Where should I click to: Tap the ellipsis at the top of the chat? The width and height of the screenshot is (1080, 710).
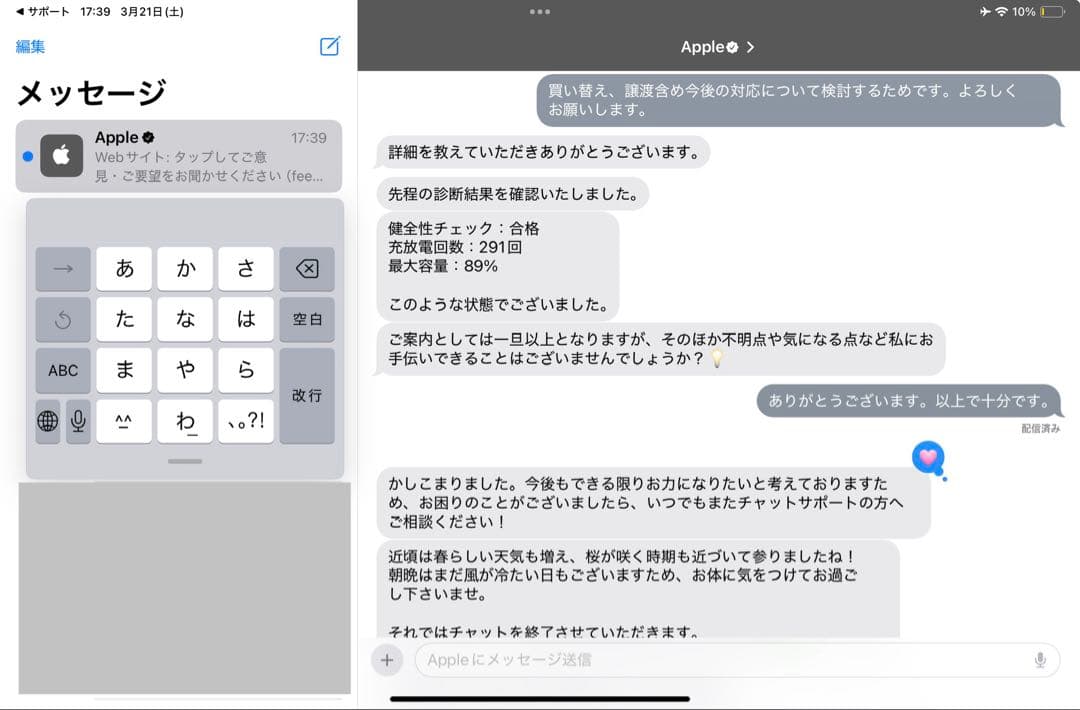point(540,12)
